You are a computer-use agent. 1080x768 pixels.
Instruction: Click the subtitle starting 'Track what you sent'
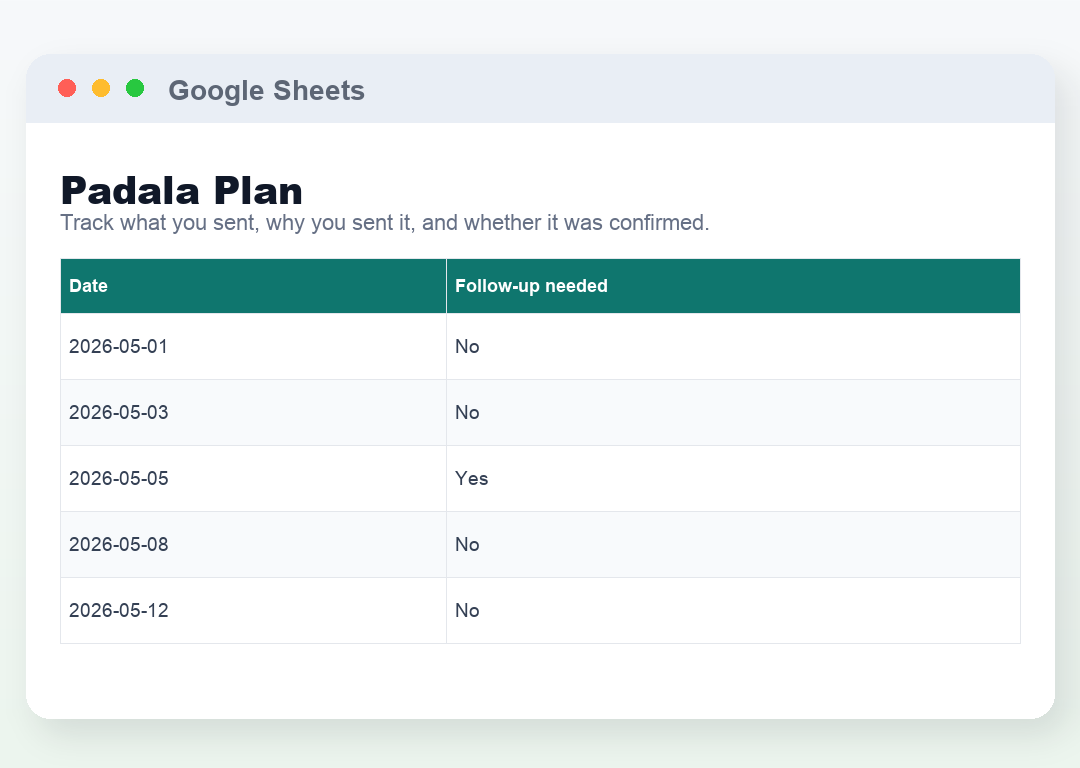coord(384,222)
